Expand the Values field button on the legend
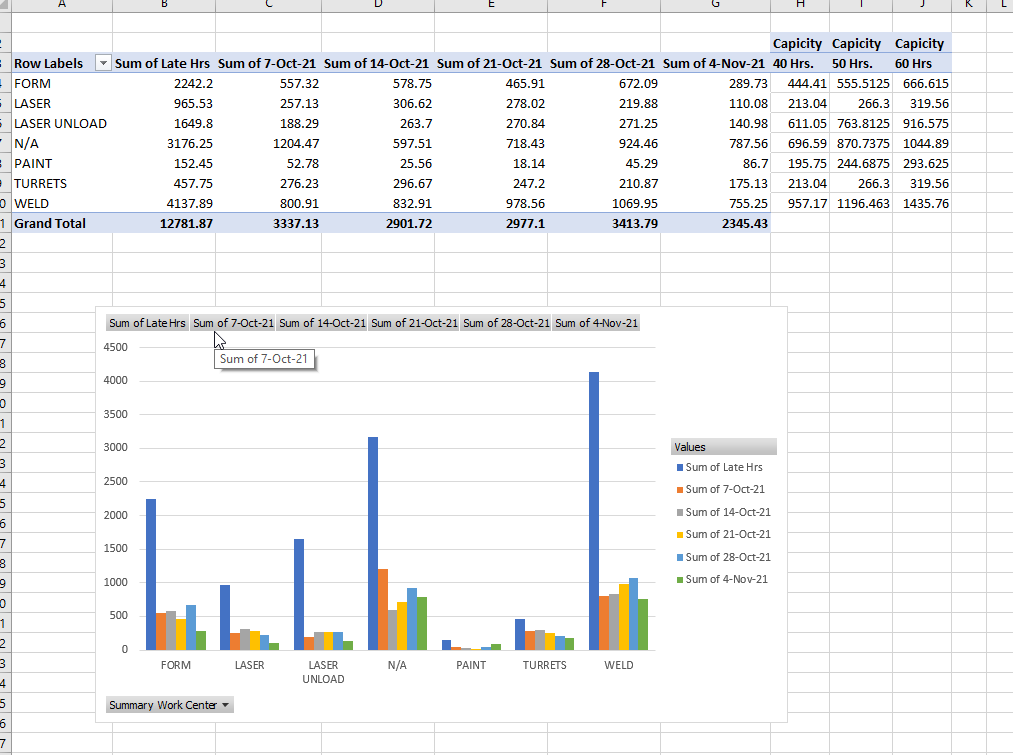 (x=723, y=445)
